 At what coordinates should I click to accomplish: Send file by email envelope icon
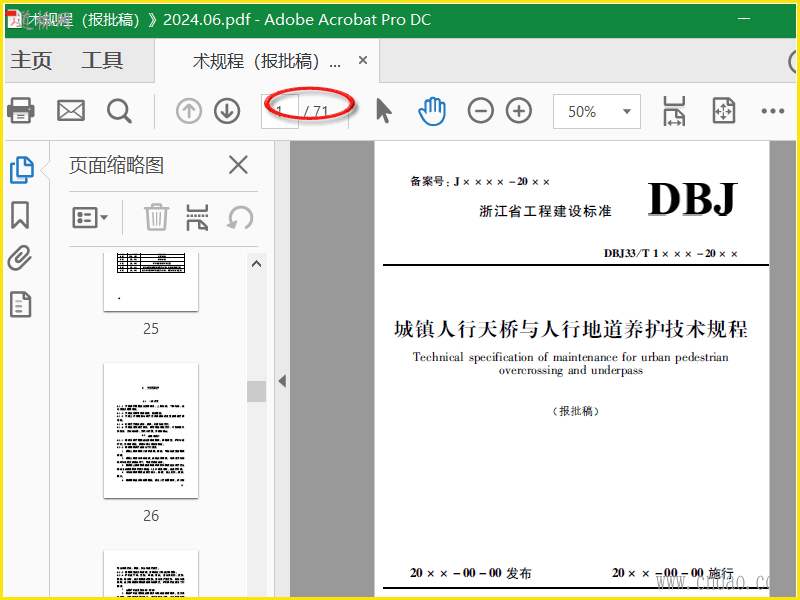[x=70, y=111]
